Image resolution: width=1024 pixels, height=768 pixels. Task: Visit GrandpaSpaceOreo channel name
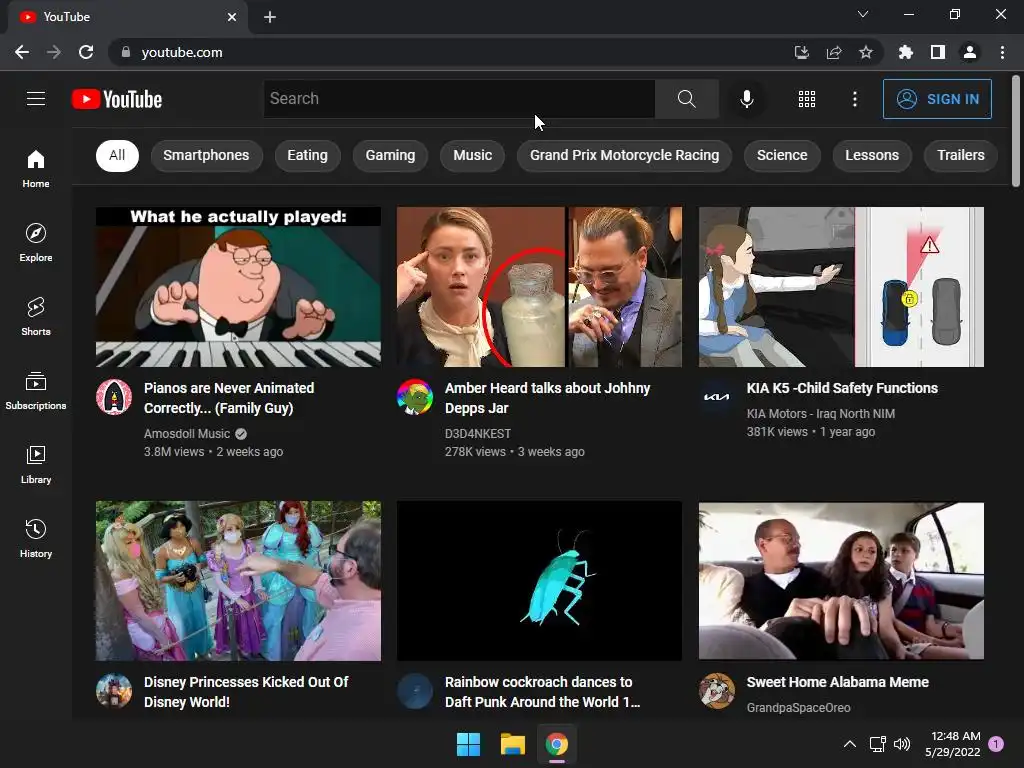click(799, 707)
